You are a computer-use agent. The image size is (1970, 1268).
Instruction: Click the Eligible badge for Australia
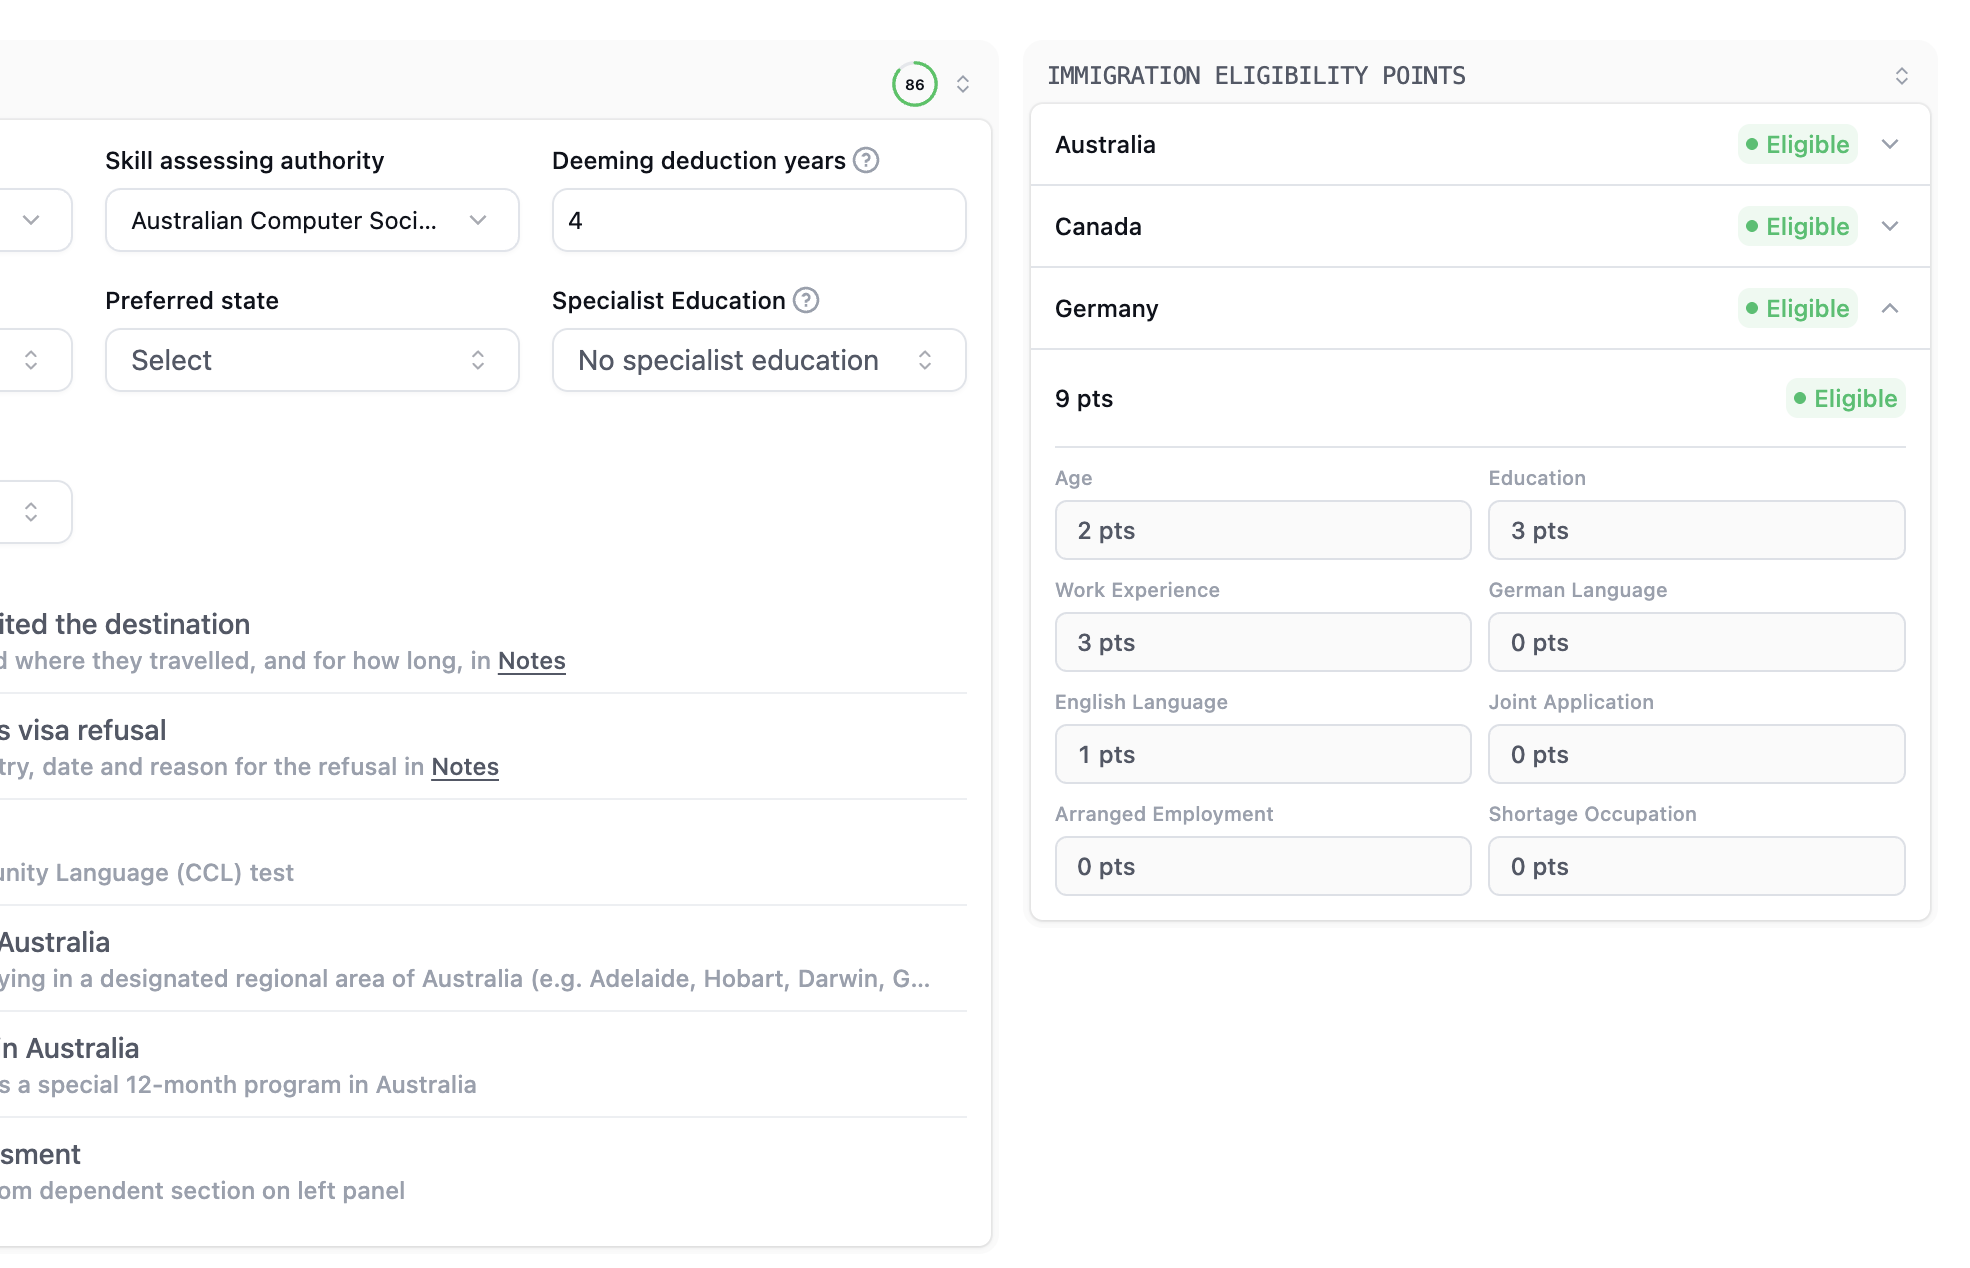tap(1798, 144)
